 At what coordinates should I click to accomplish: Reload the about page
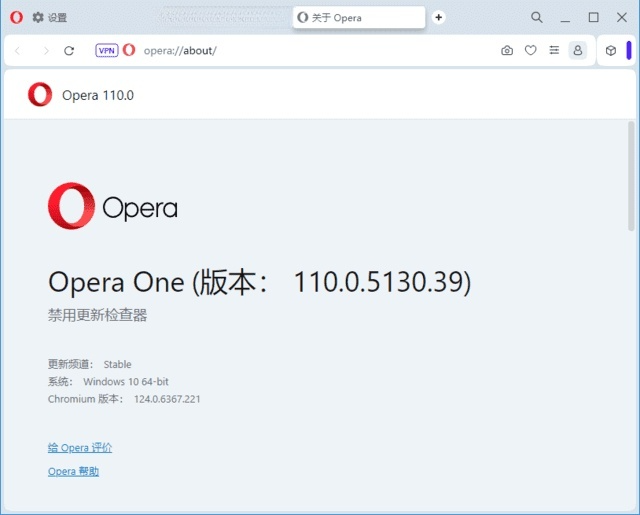[69, 51]
